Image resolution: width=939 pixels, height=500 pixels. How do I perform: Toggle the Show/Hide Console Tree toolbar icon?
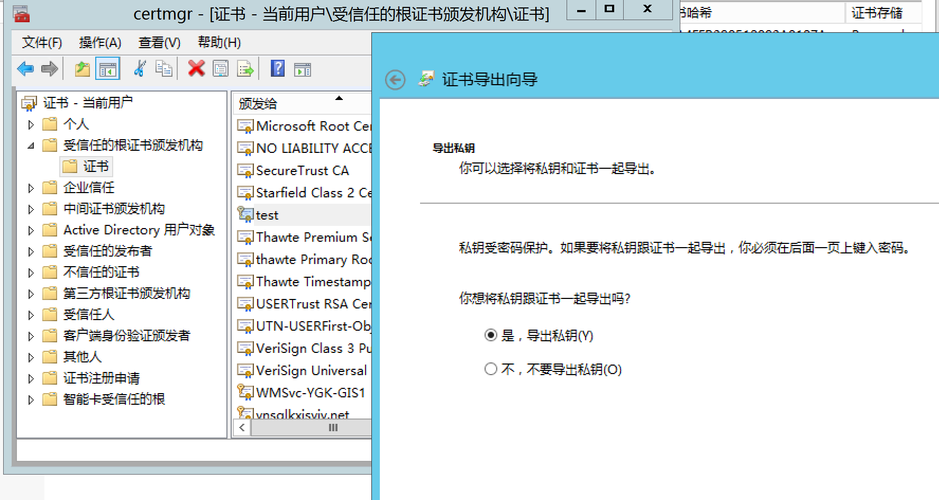(x=108, y=69)
